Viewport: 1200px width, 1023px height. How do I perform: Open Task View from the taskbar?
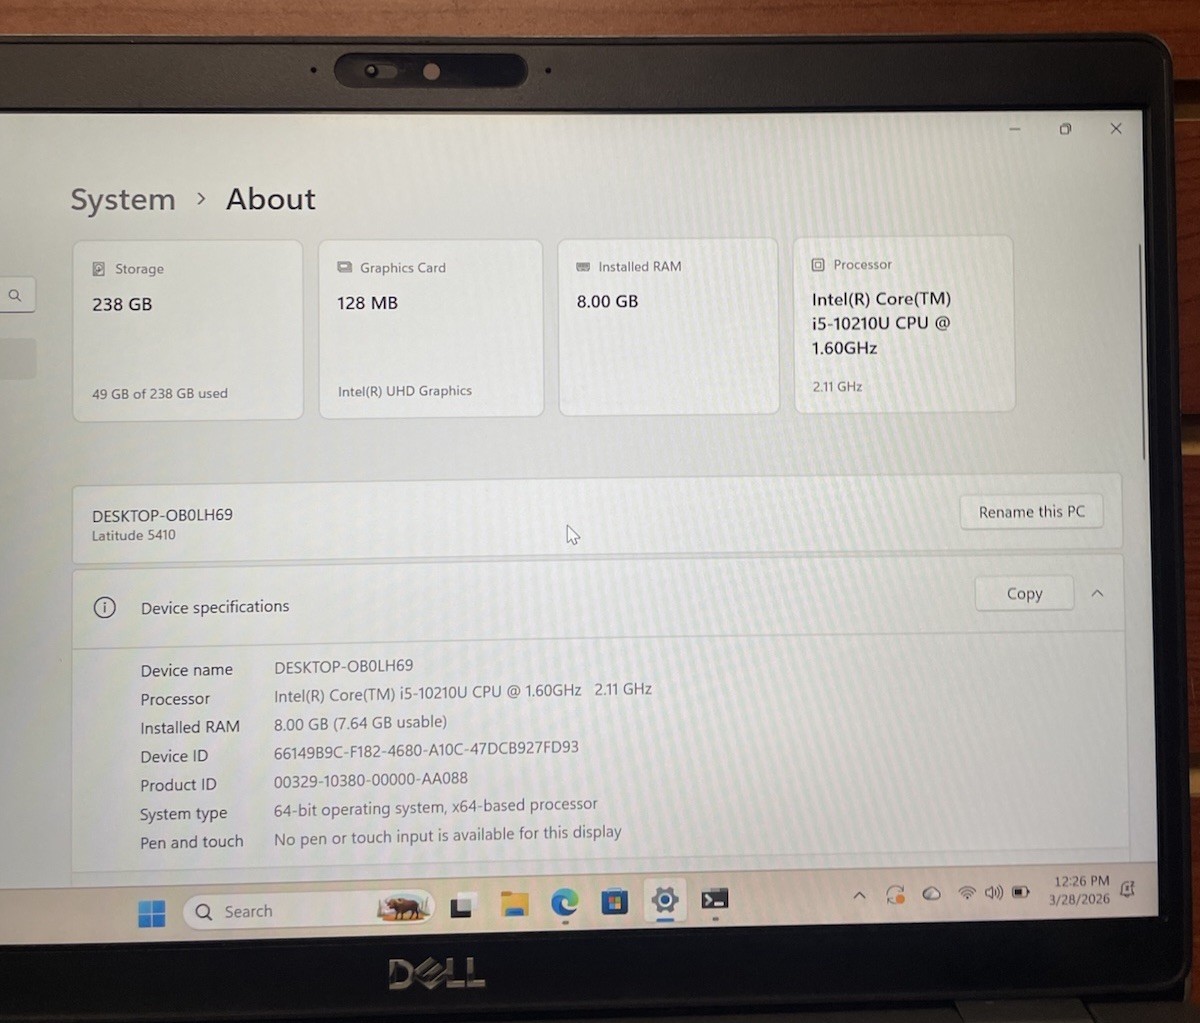pos(461,907)
